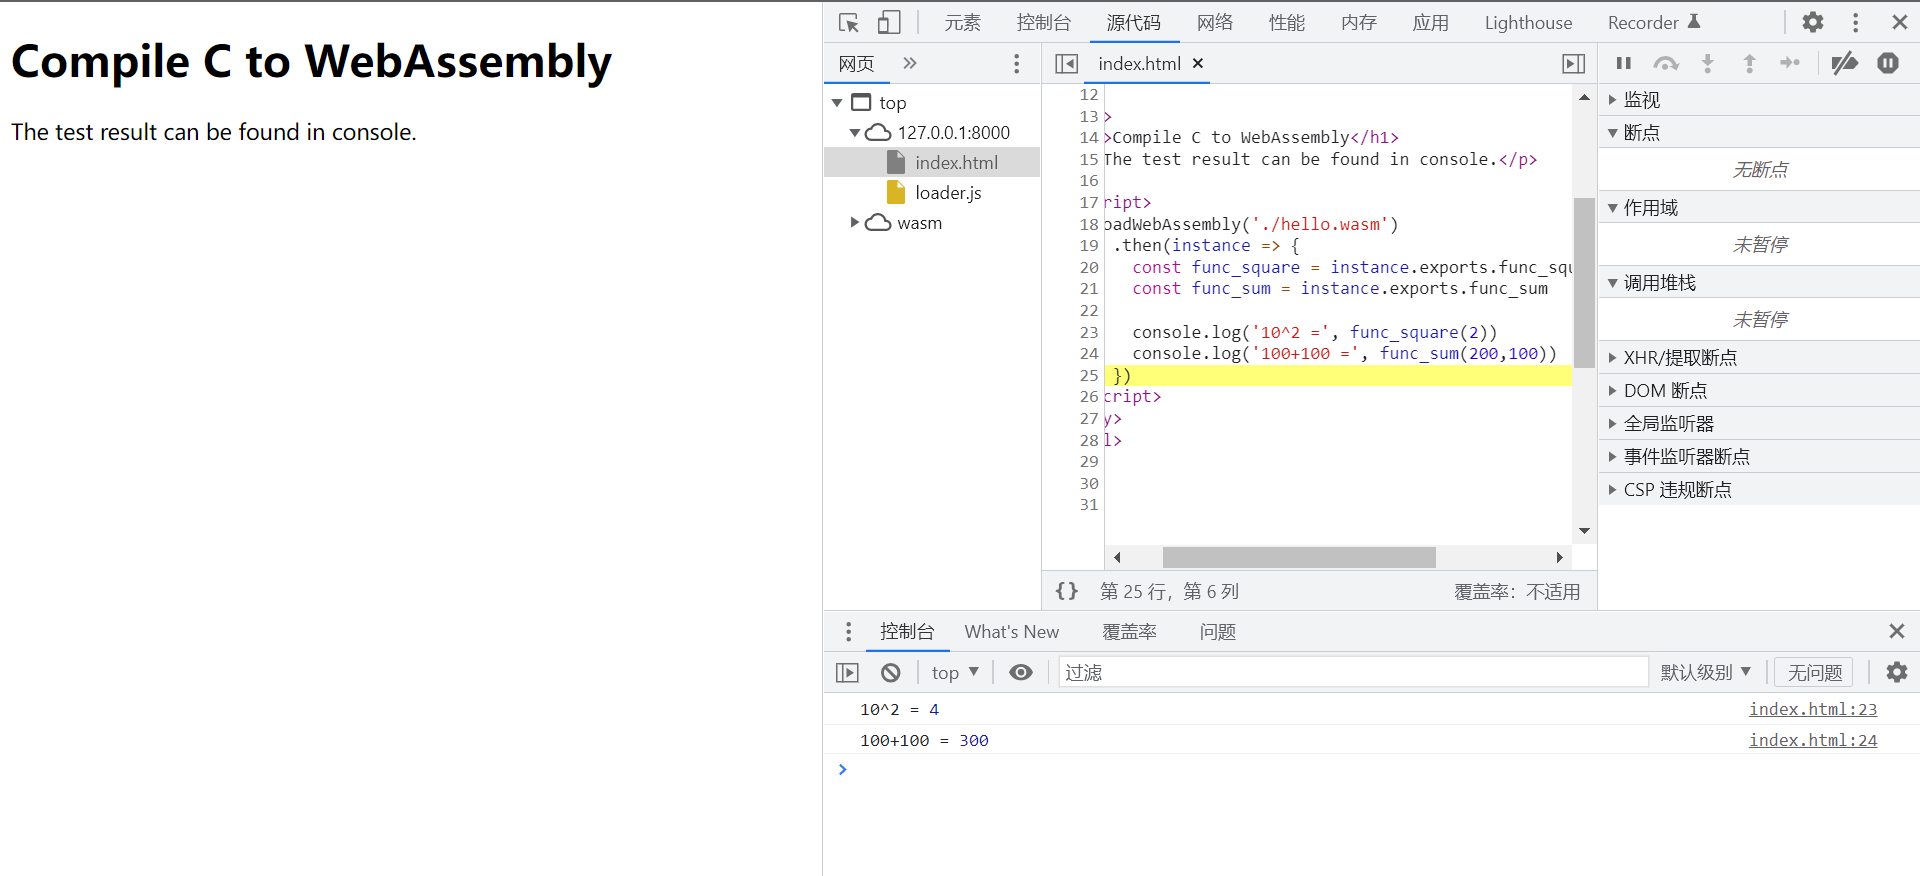
Task: Pause script execution button
Action: click(1624, 63)
